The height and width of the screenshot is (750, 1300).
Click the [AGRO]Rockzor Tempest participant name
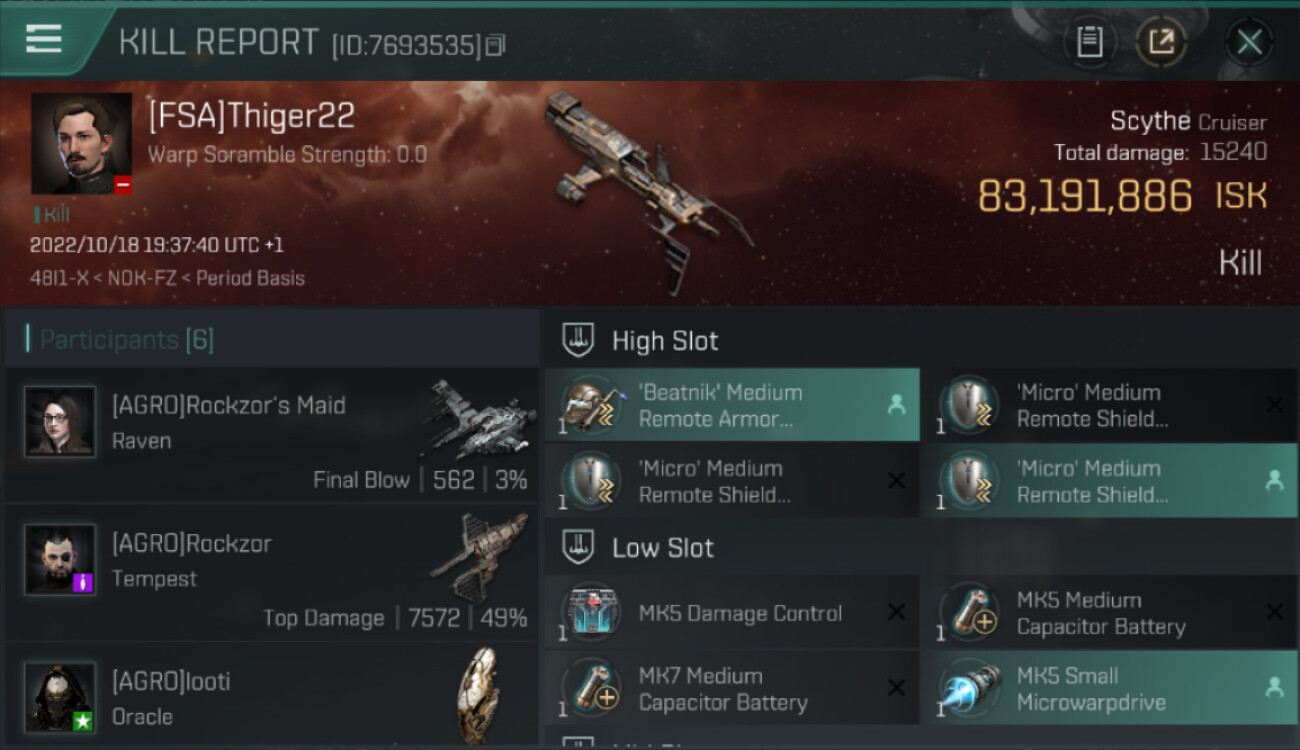tap(192, 544)
